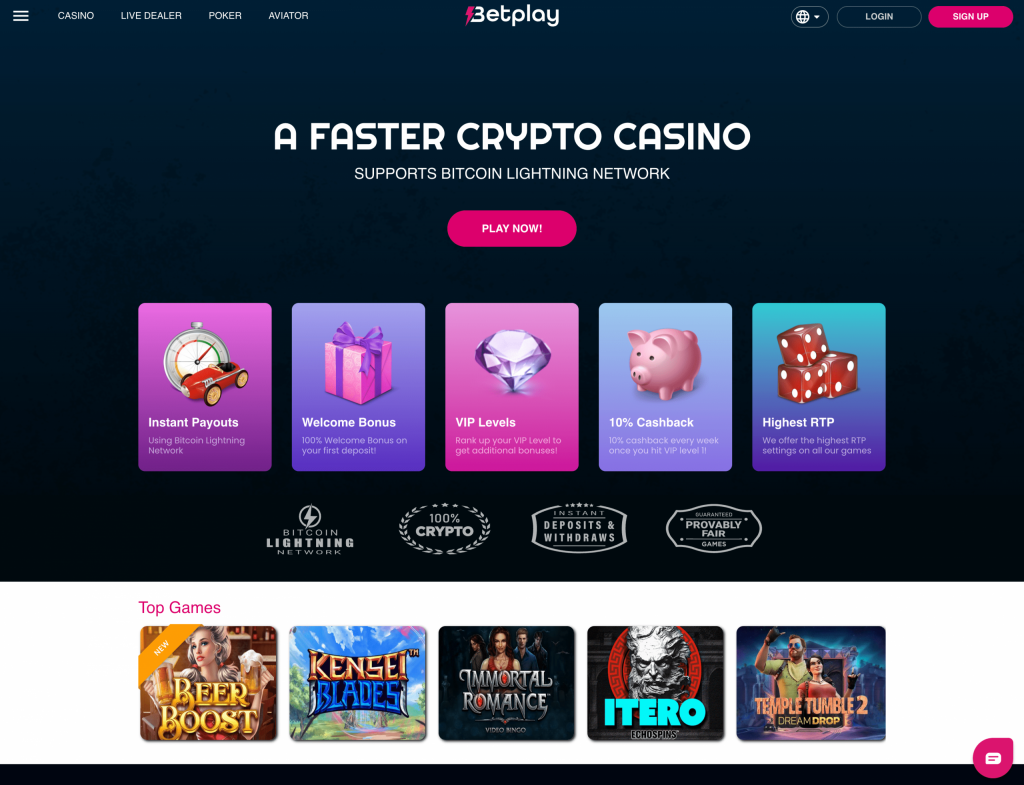Click the Login button
1024x785 pixels.
879,16
